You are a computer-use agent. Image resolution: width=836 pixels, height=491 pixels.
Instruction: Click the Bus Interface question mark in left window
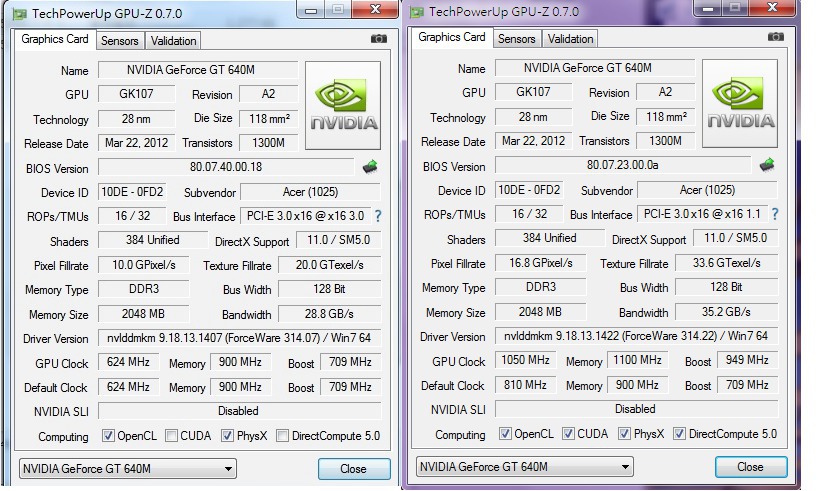click(378, 216)
